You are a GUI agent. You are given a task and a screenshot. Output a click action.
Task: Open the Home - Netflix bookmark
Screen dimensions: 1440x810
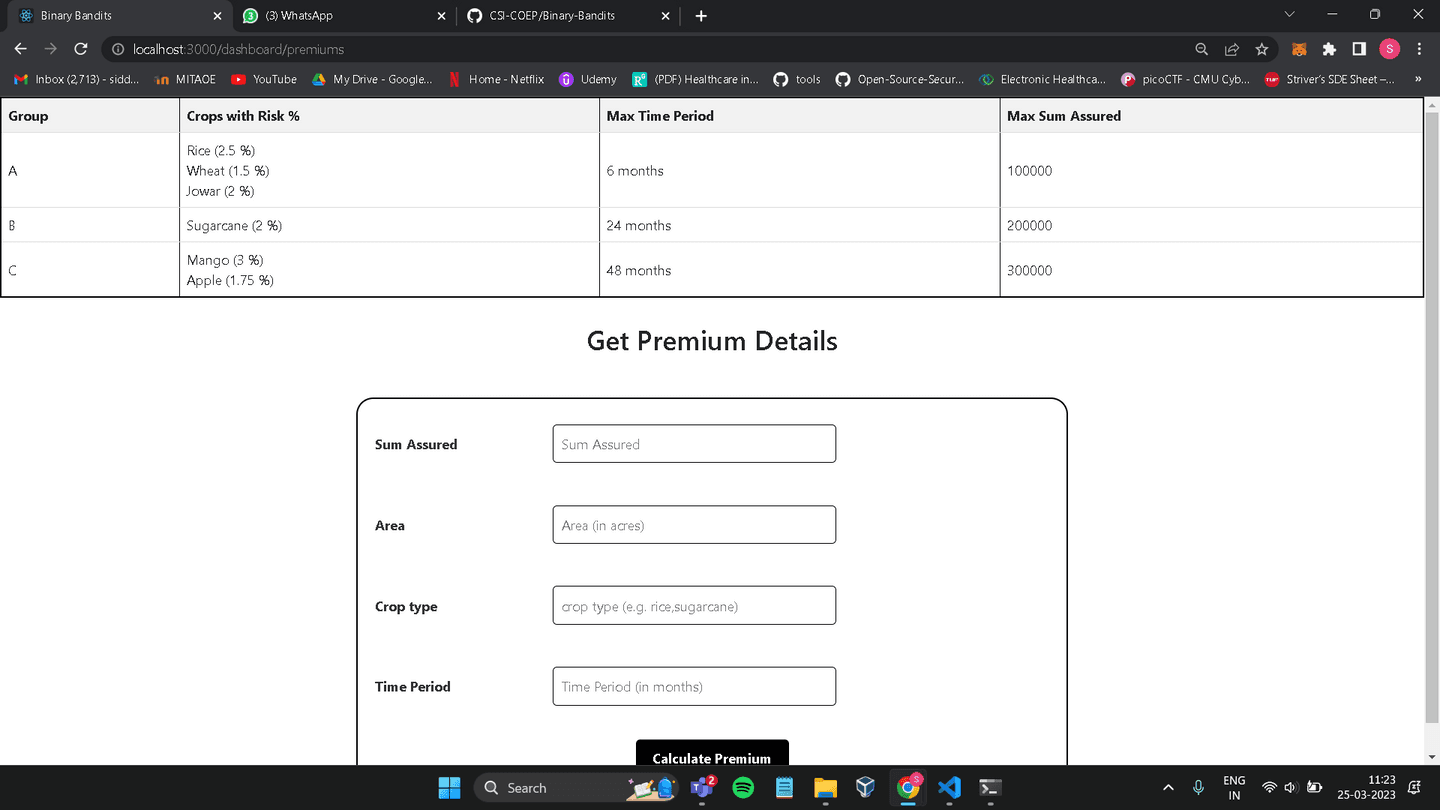click(496, 79)
